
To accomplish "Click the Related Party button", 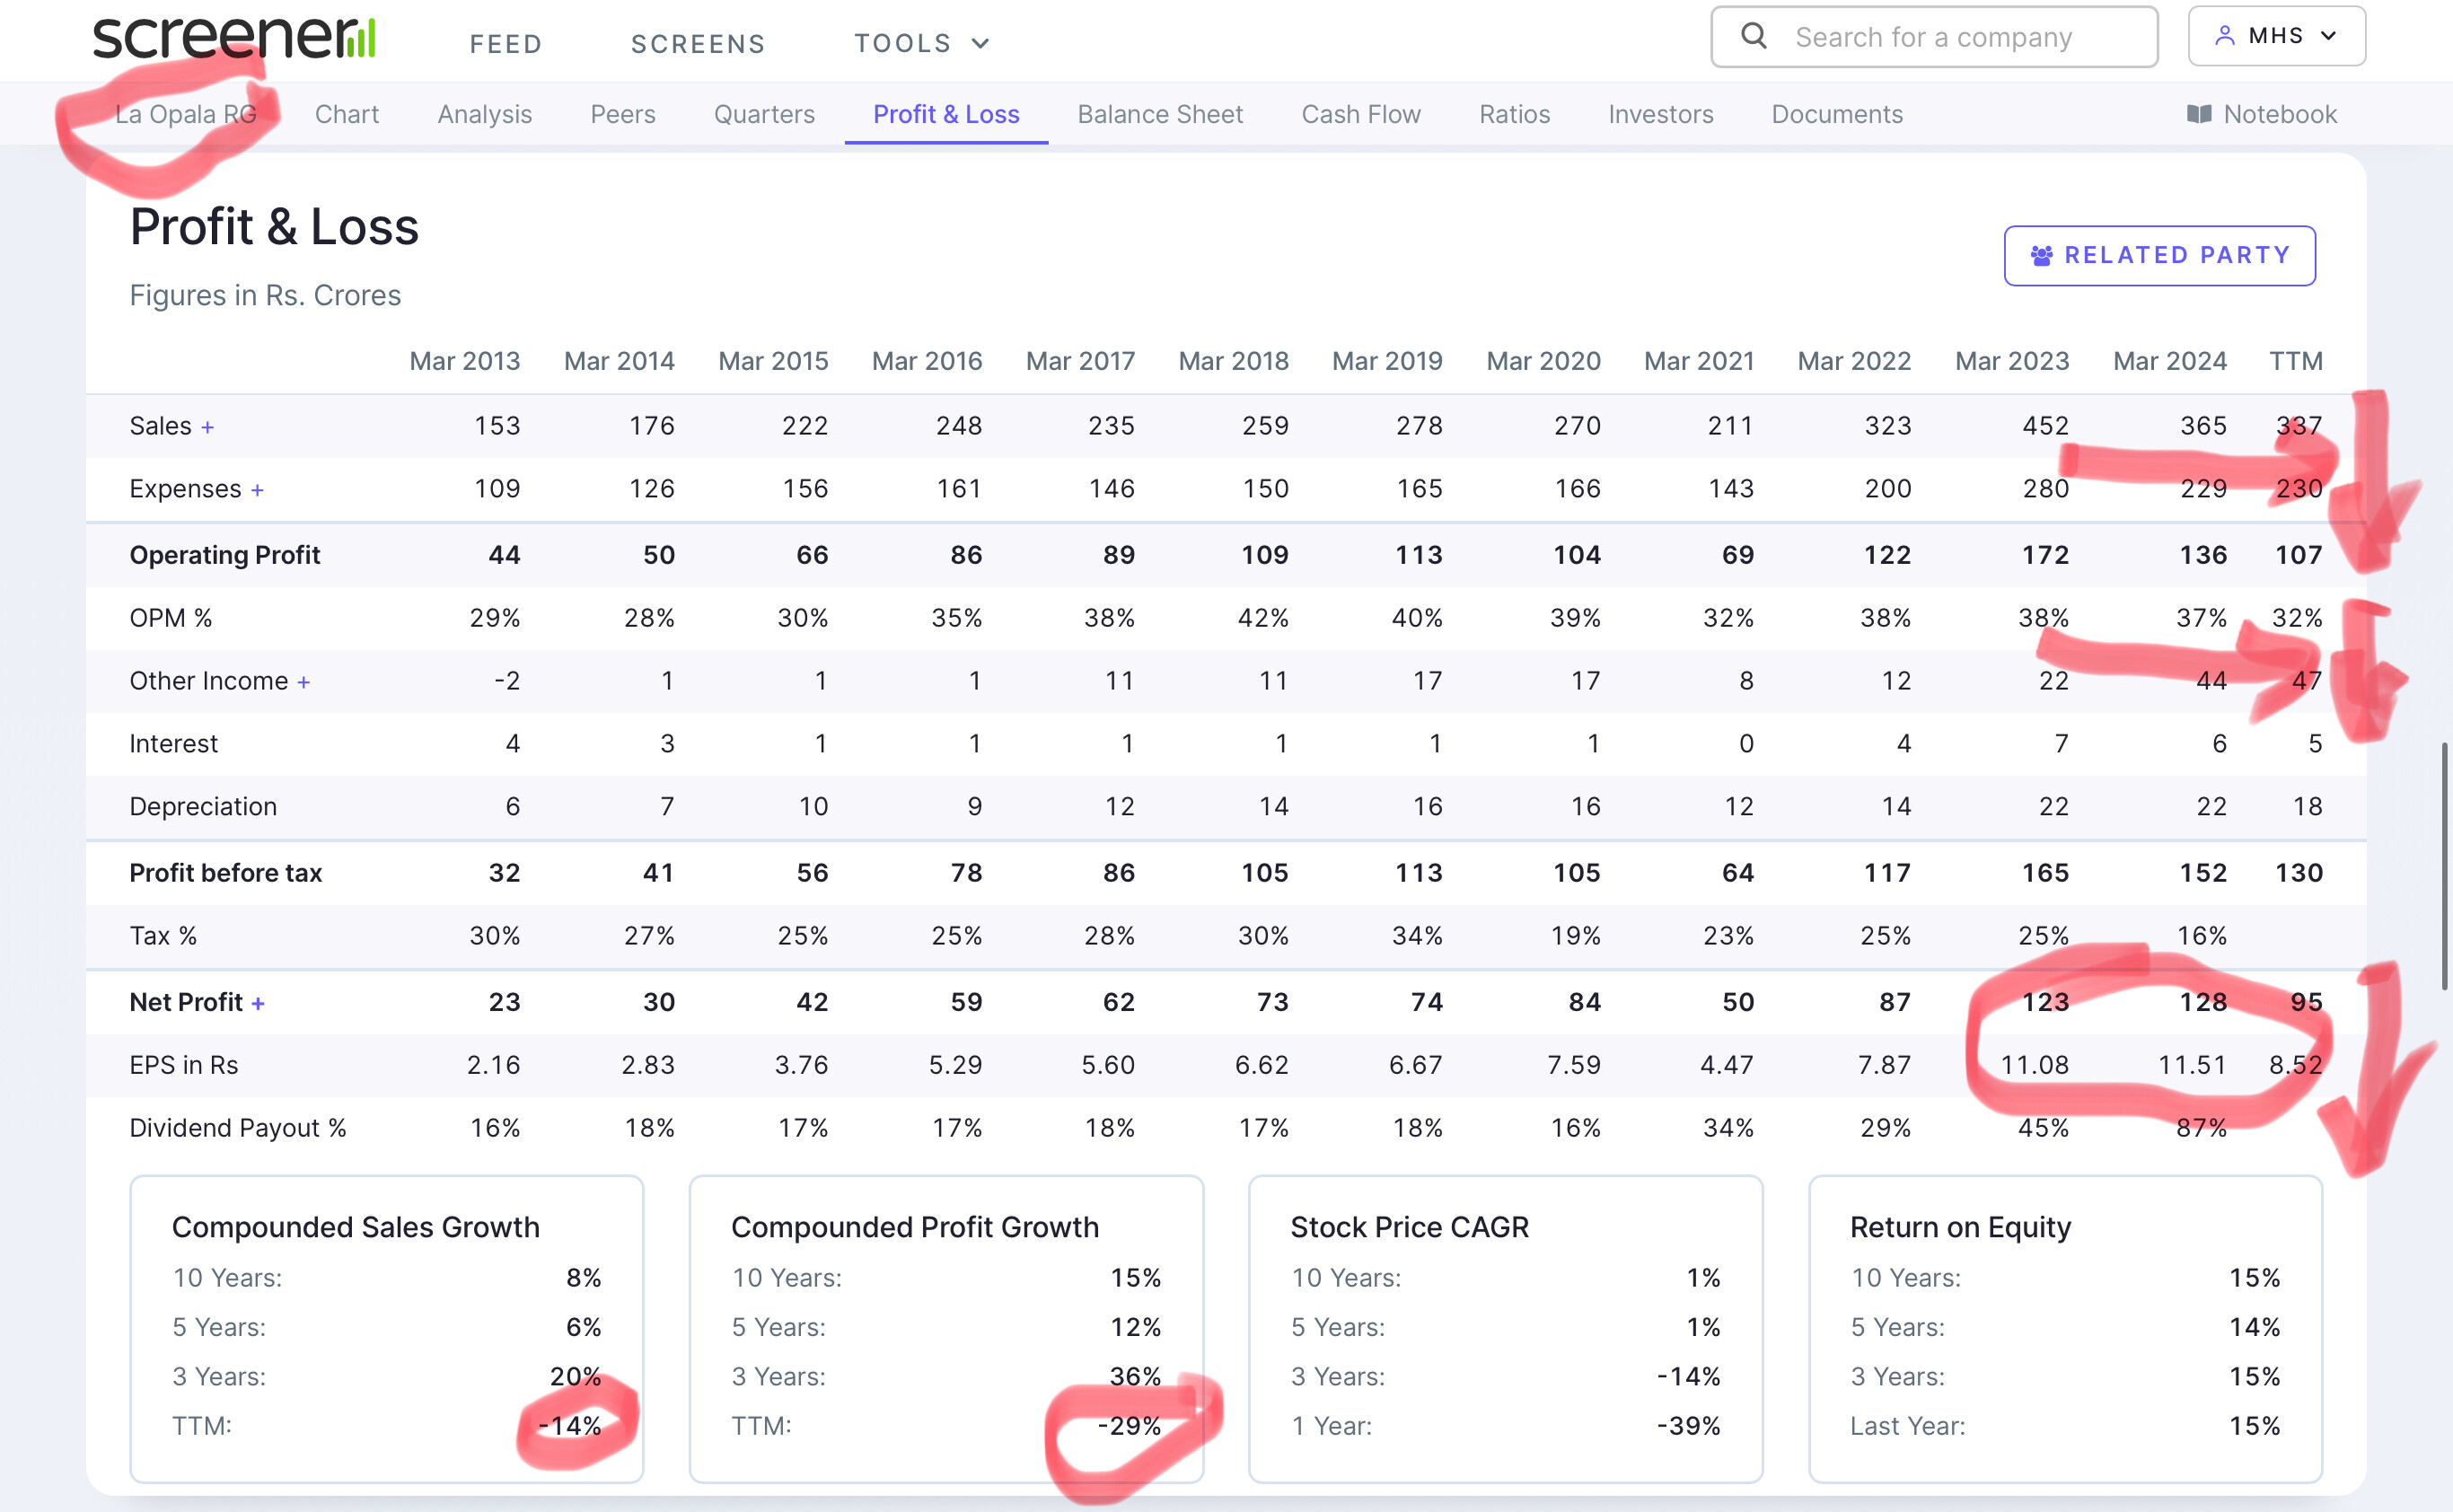I will coord(2159,256).
